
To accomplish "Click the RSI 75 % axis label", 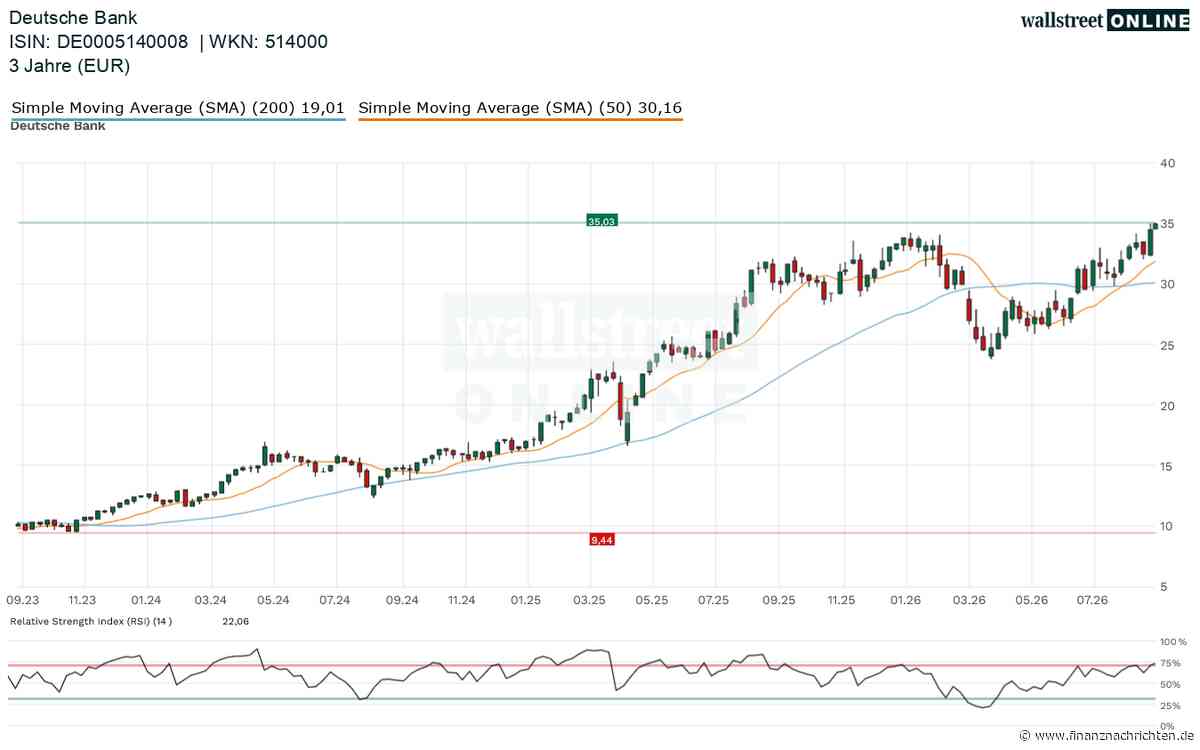I will point(1172,663).
